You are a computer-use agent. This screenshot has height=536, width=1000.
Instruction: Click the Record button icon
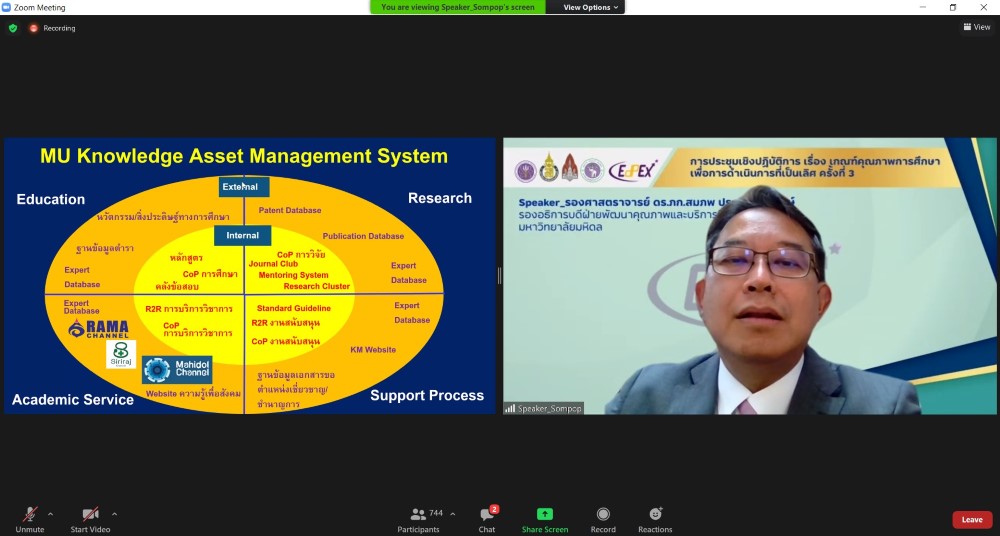[x=603, y=514]
